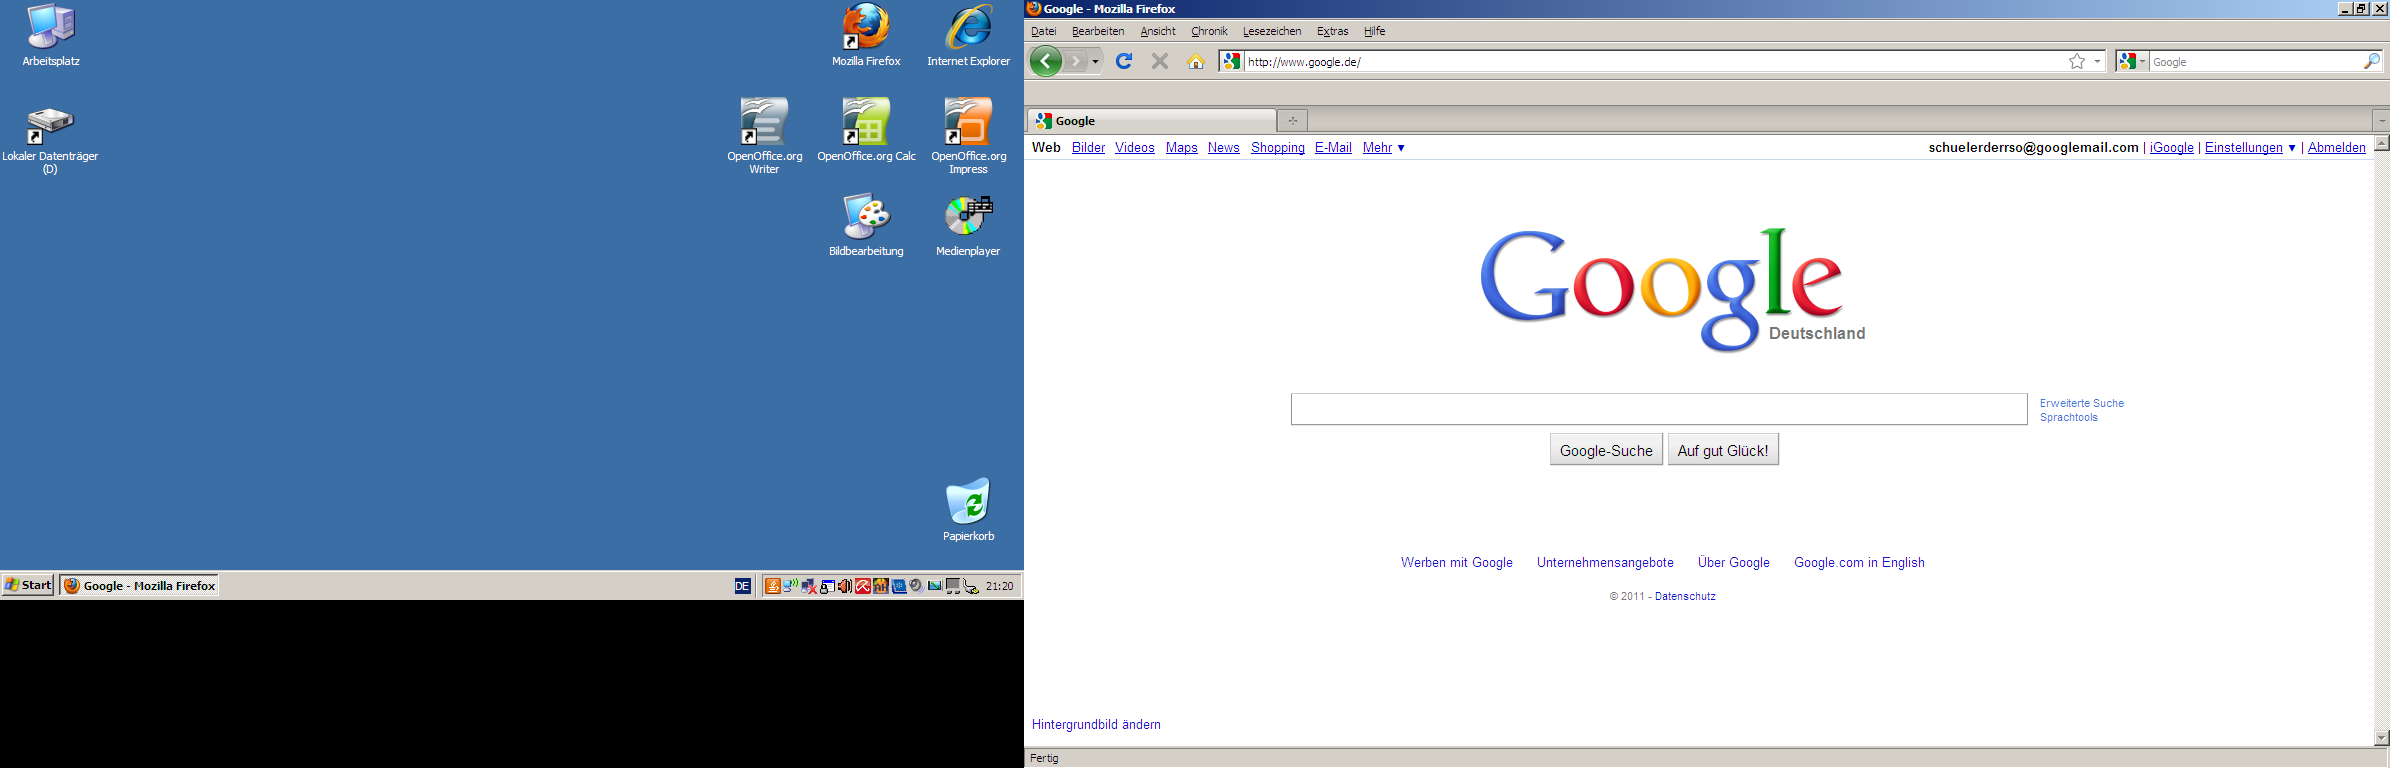Expand the Mehr dropdown in Google bar

1383,147
